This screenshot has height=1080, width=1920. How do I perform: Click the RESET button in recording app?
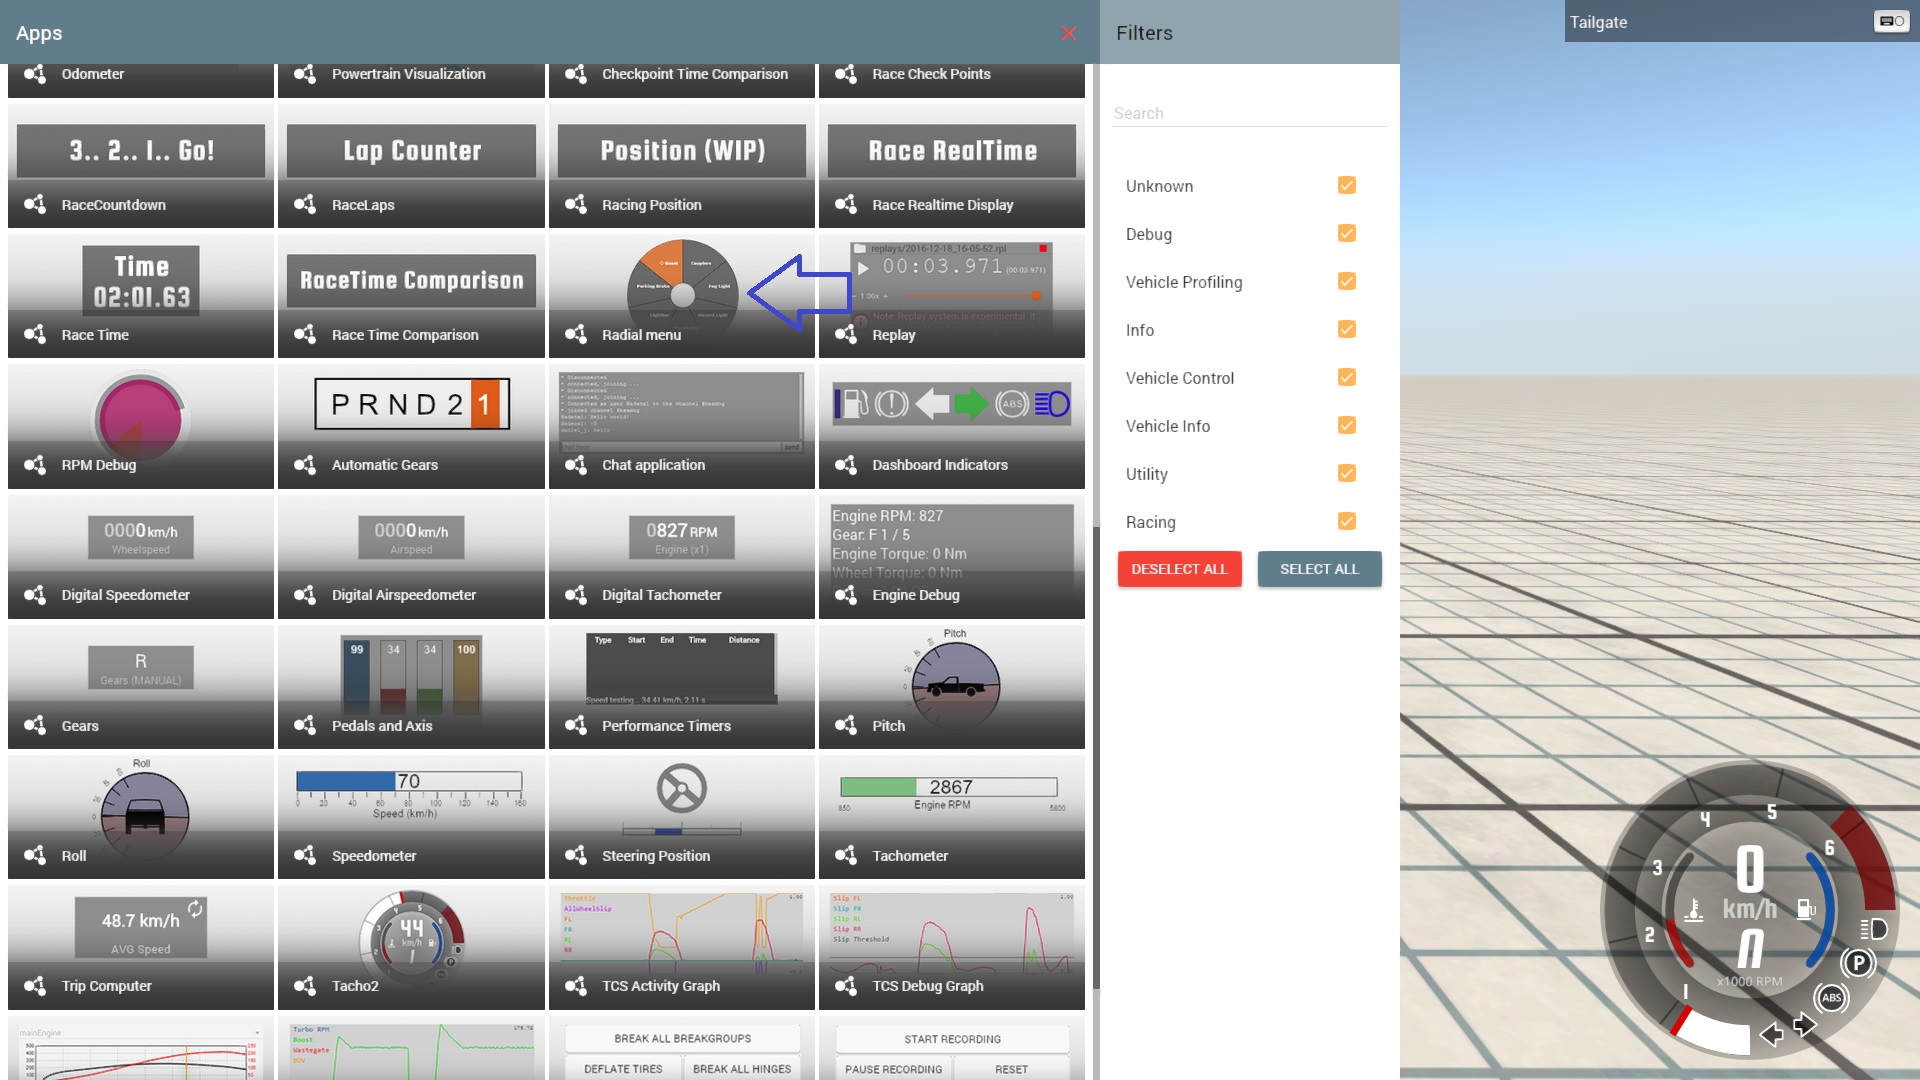pos(1011,1068)
